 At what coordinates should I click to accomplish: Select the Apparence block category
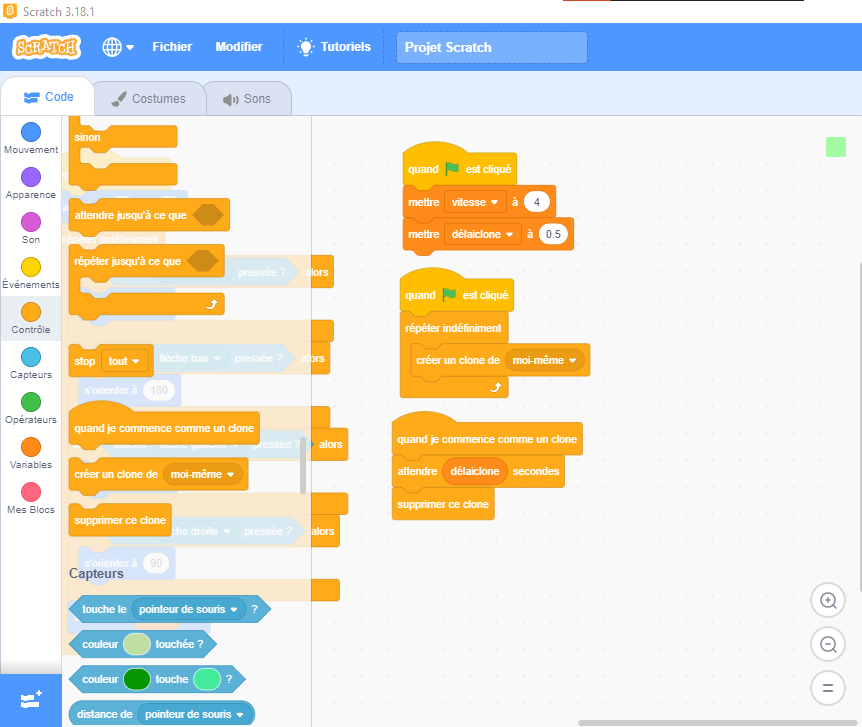[x=31, y=183]
